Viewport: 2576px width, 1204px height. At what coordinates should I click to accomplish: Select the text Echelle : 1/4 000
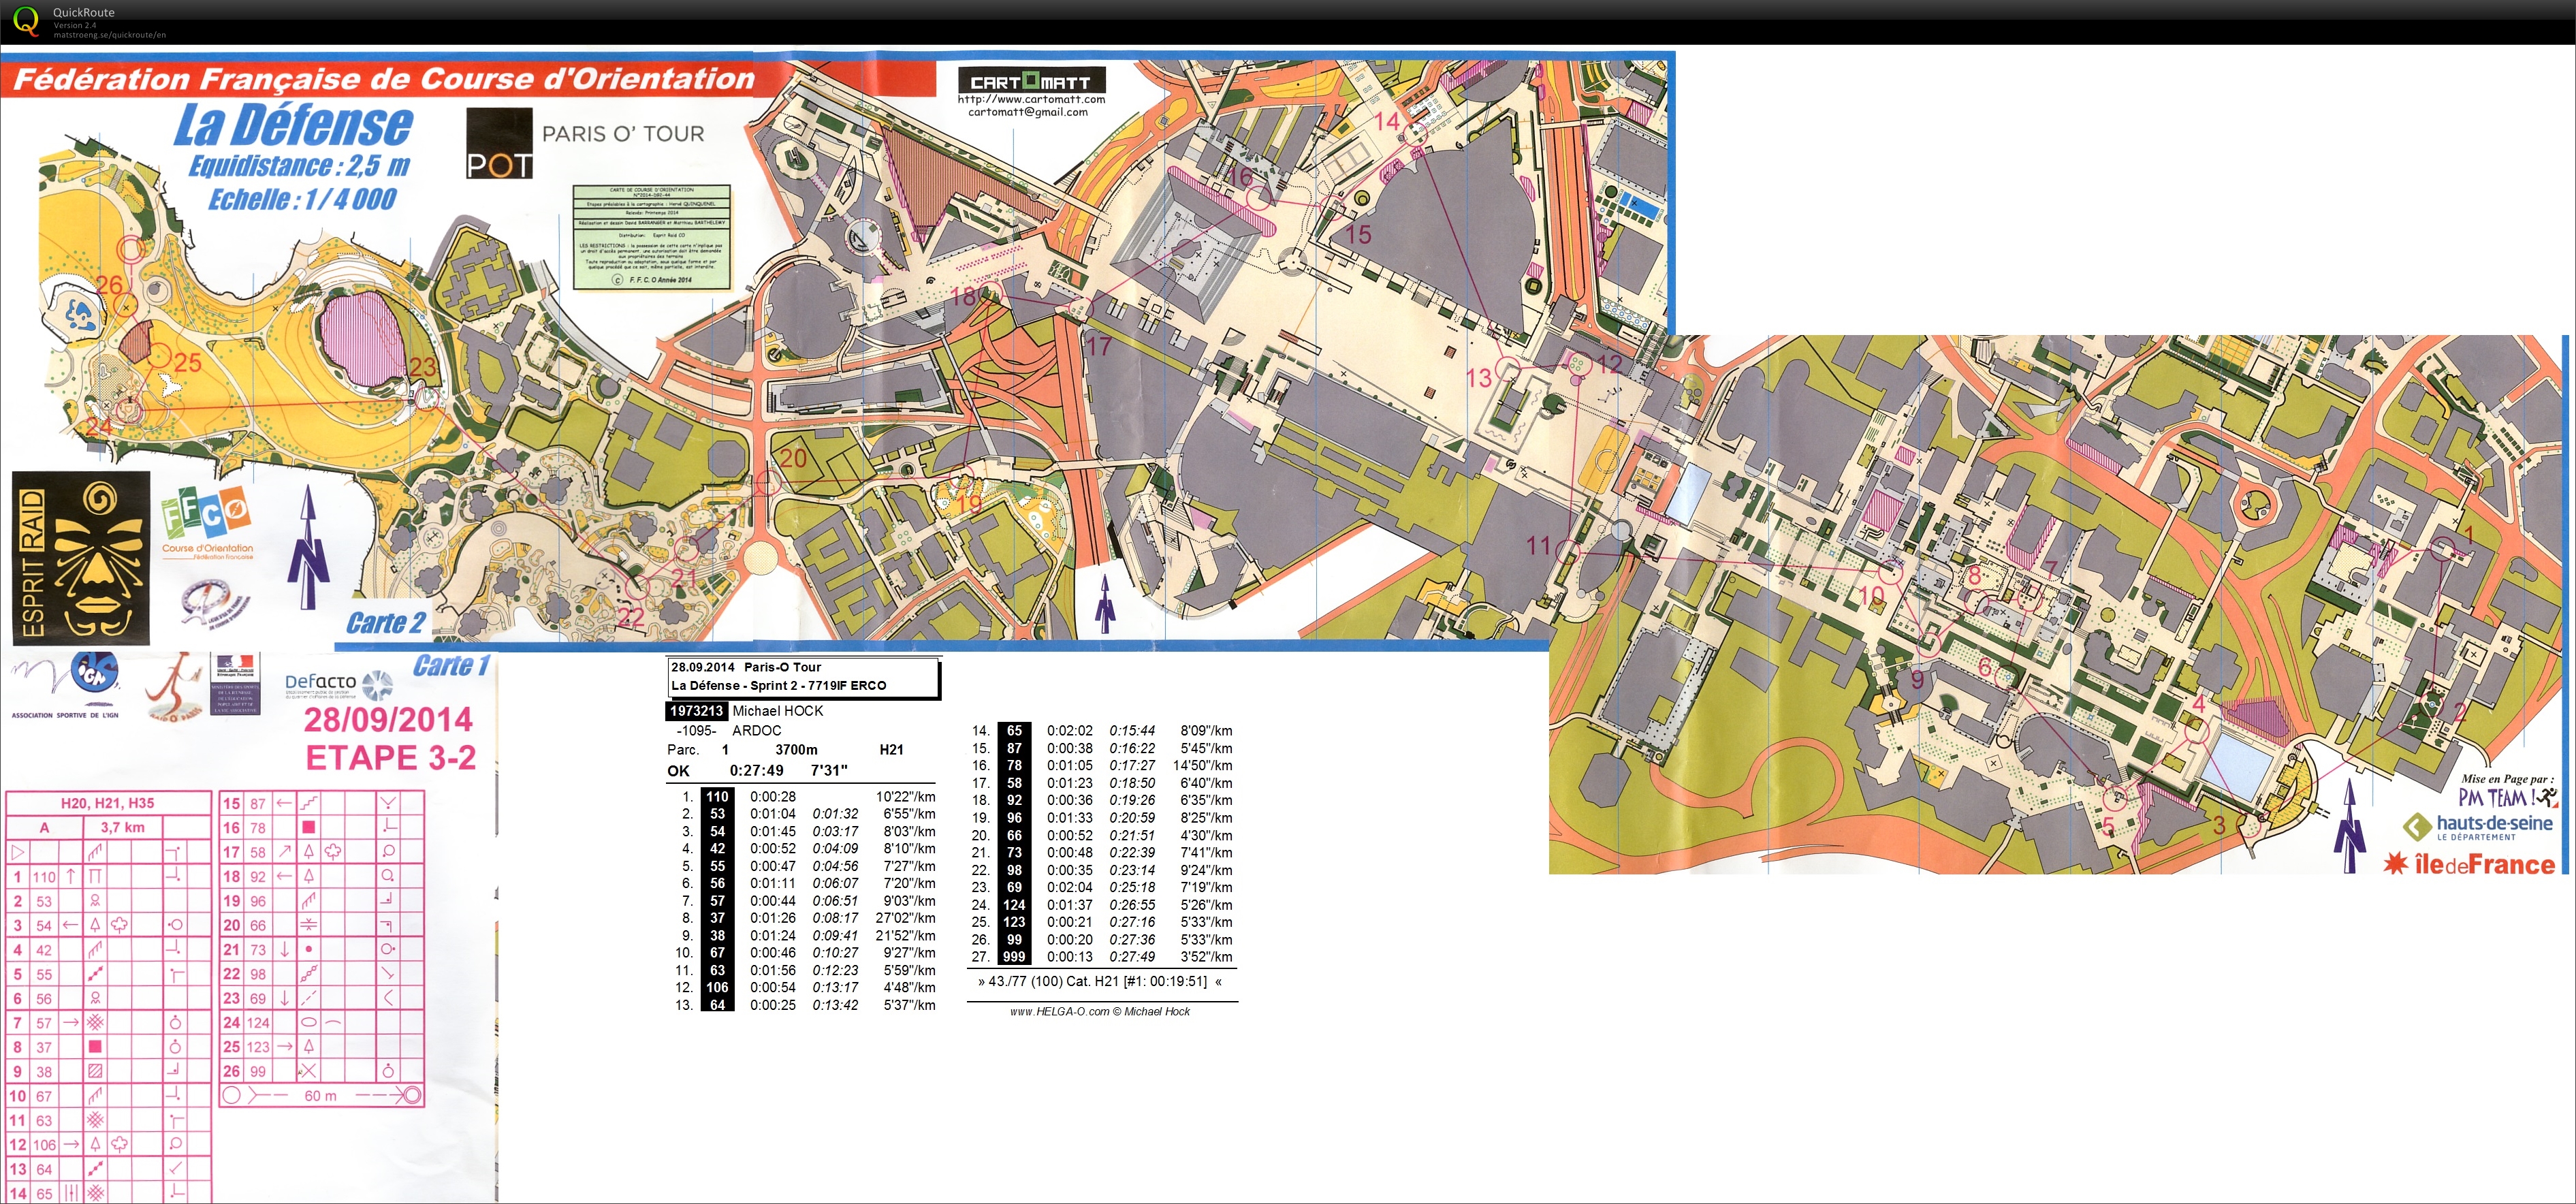pos(302,199)
